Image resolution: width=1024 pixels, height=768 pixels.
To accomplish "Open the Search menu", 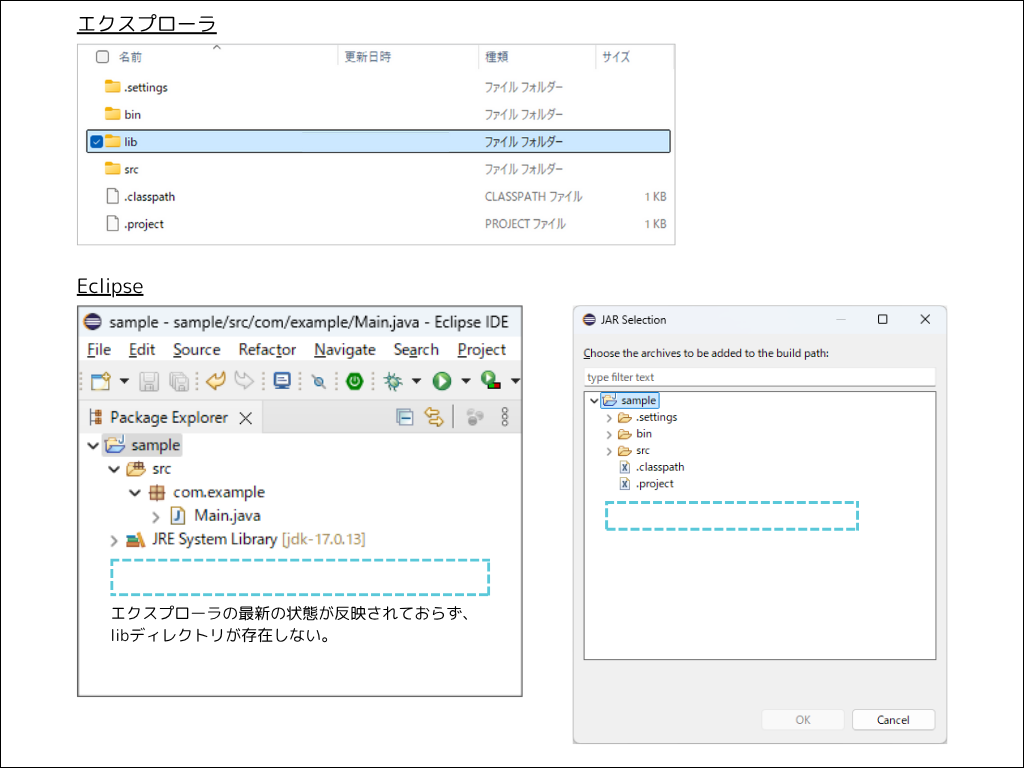I will pos(416,350).
